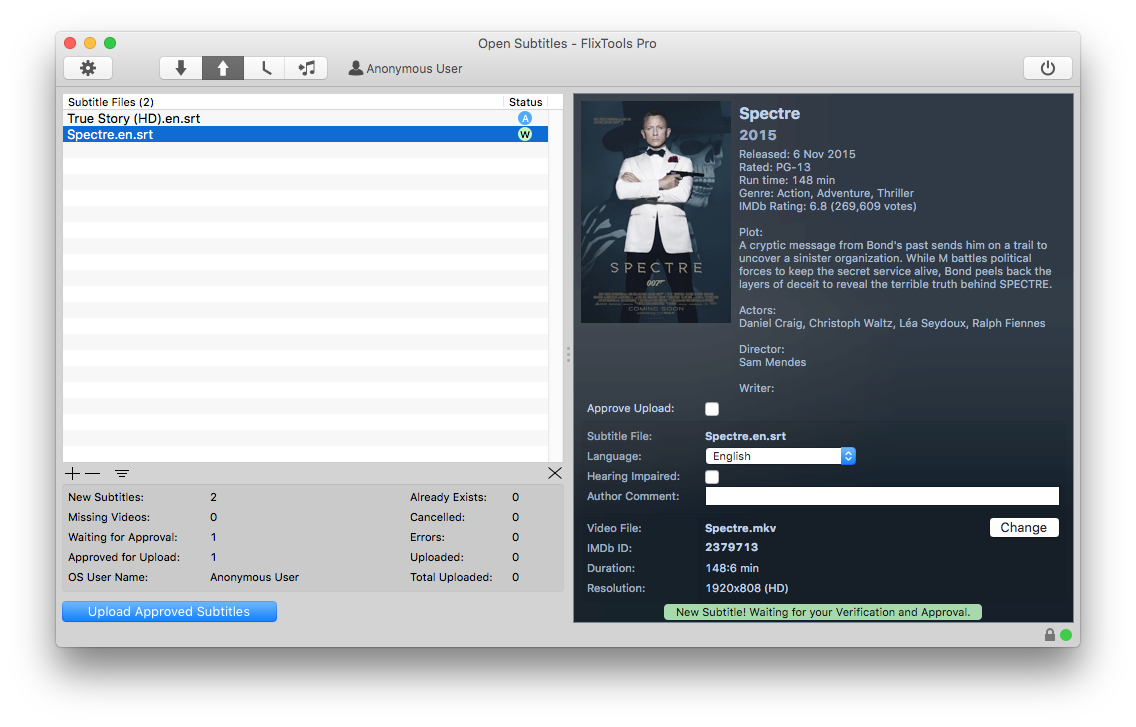Click the director name Sam Mendes
Image resolution: width=1136 pixels, height=727 pixels.
[772, 362]
